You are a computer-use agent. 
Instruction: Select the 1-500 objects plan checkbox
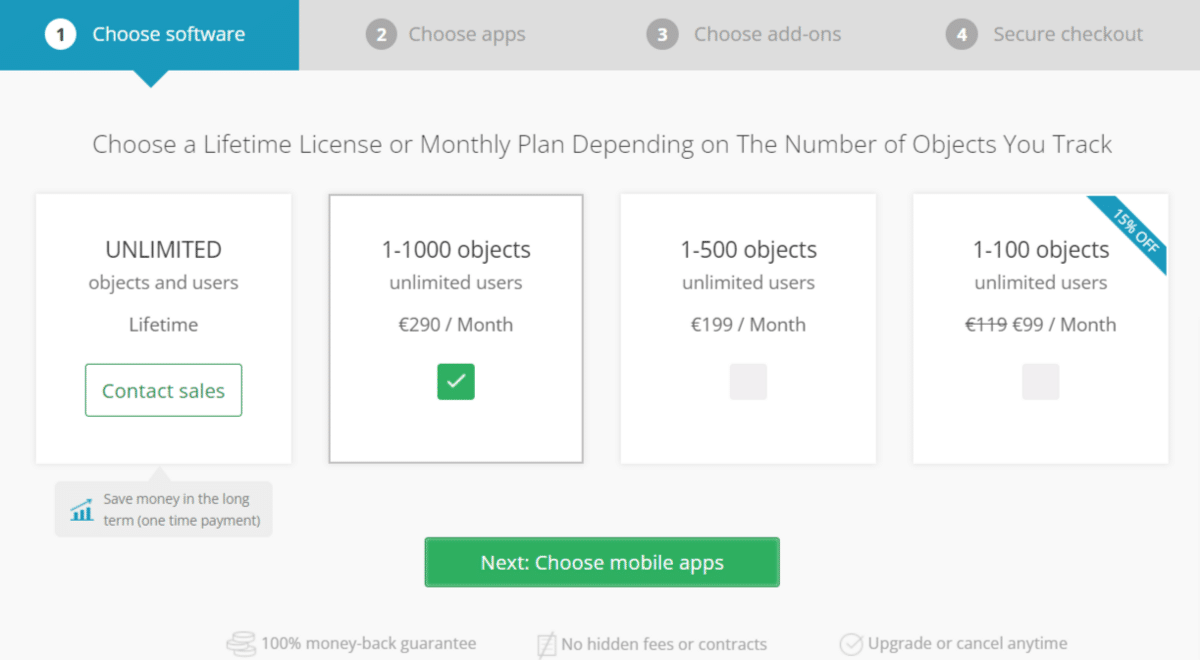pyautogui.click(x=748, y=382)
